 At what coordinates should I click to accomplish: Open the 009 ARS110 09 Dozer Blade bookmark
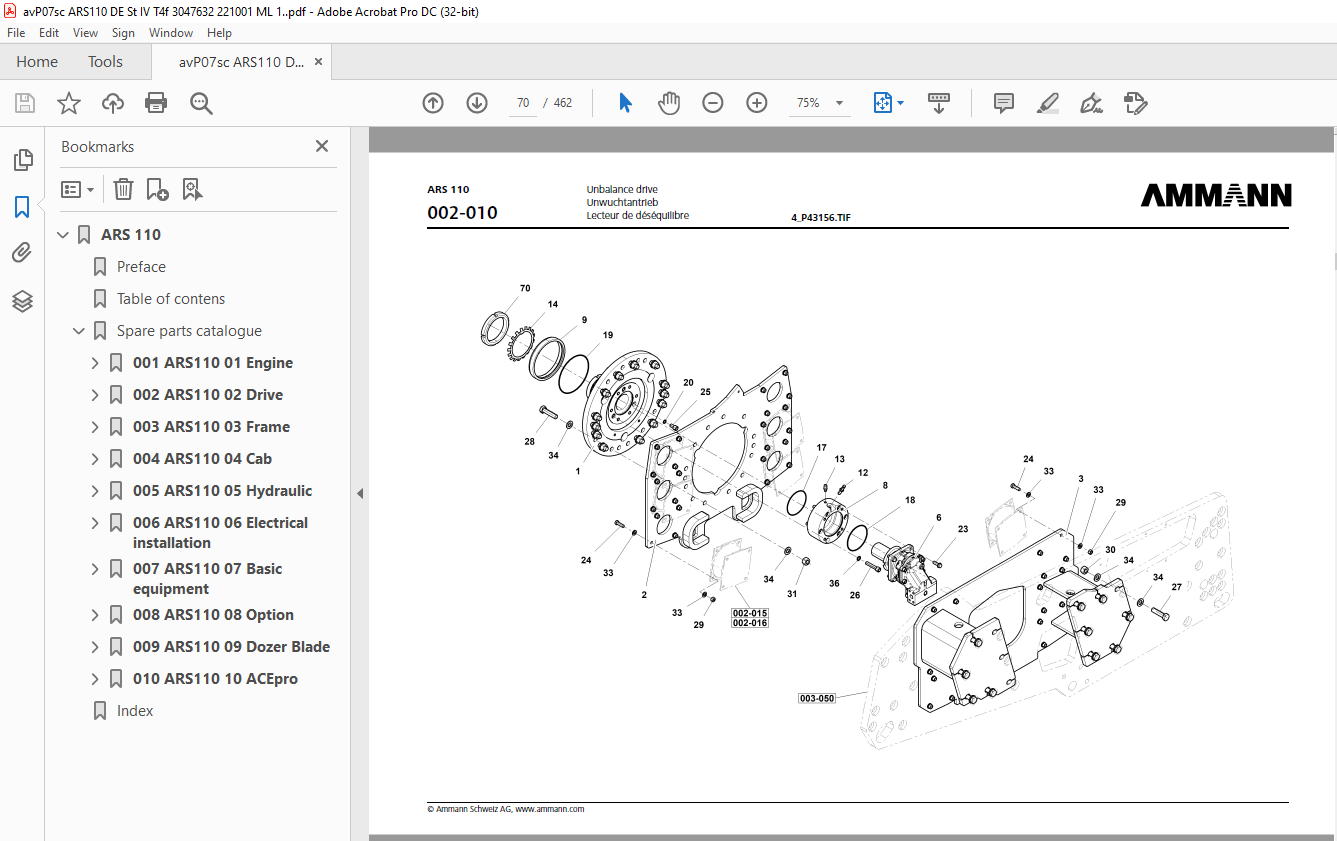231,647
